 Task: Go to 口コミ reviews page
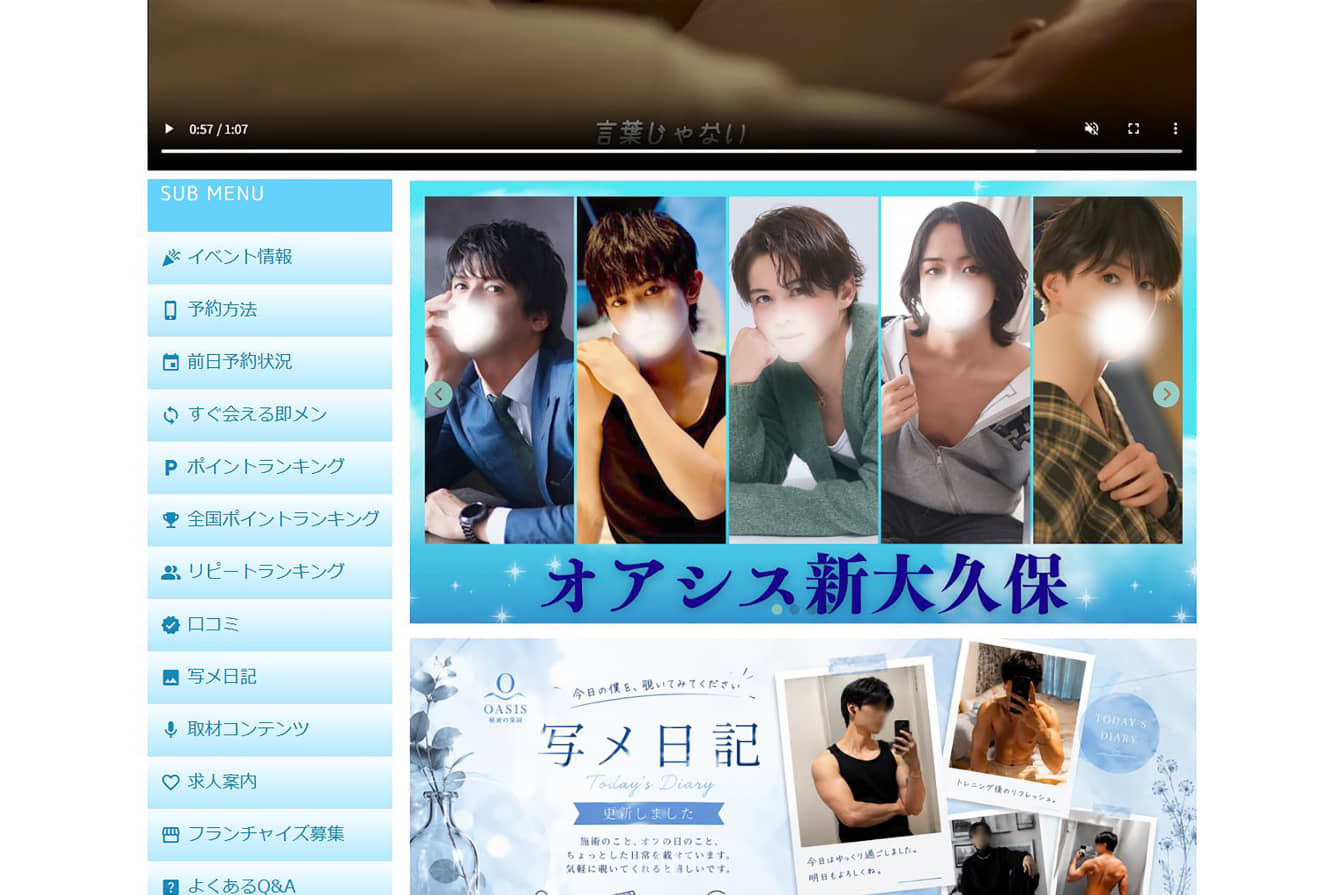click(270, 625)
